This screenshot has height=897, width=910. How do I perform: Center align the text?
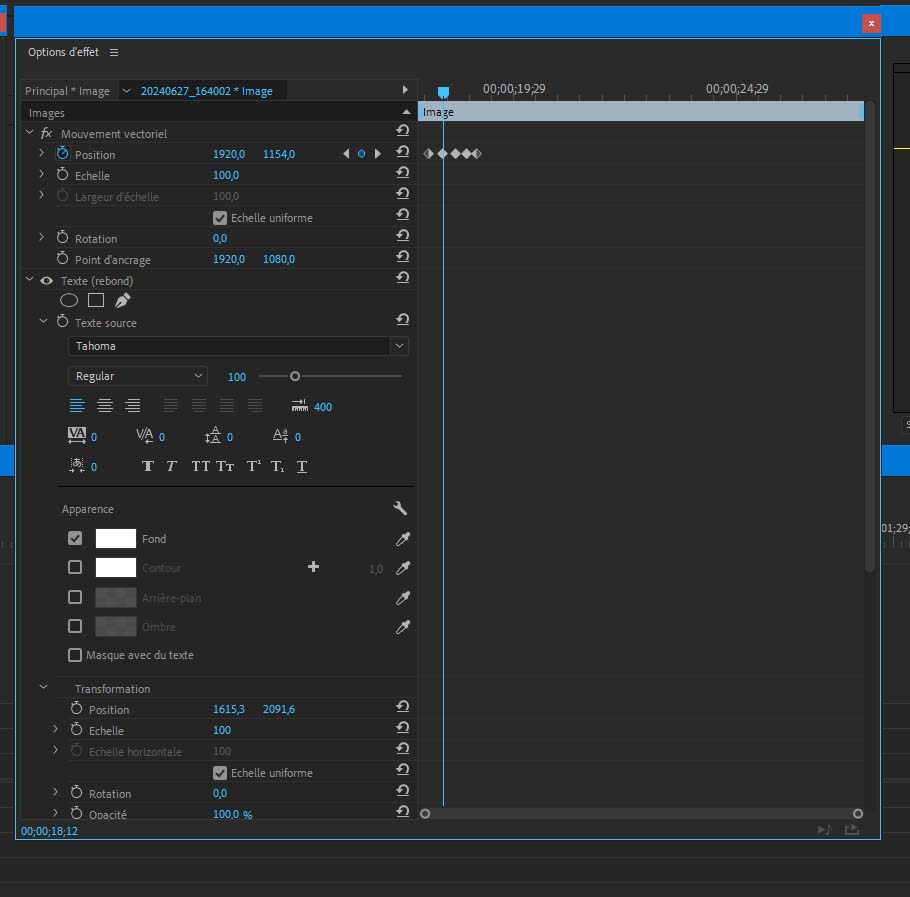pos(105,406)
